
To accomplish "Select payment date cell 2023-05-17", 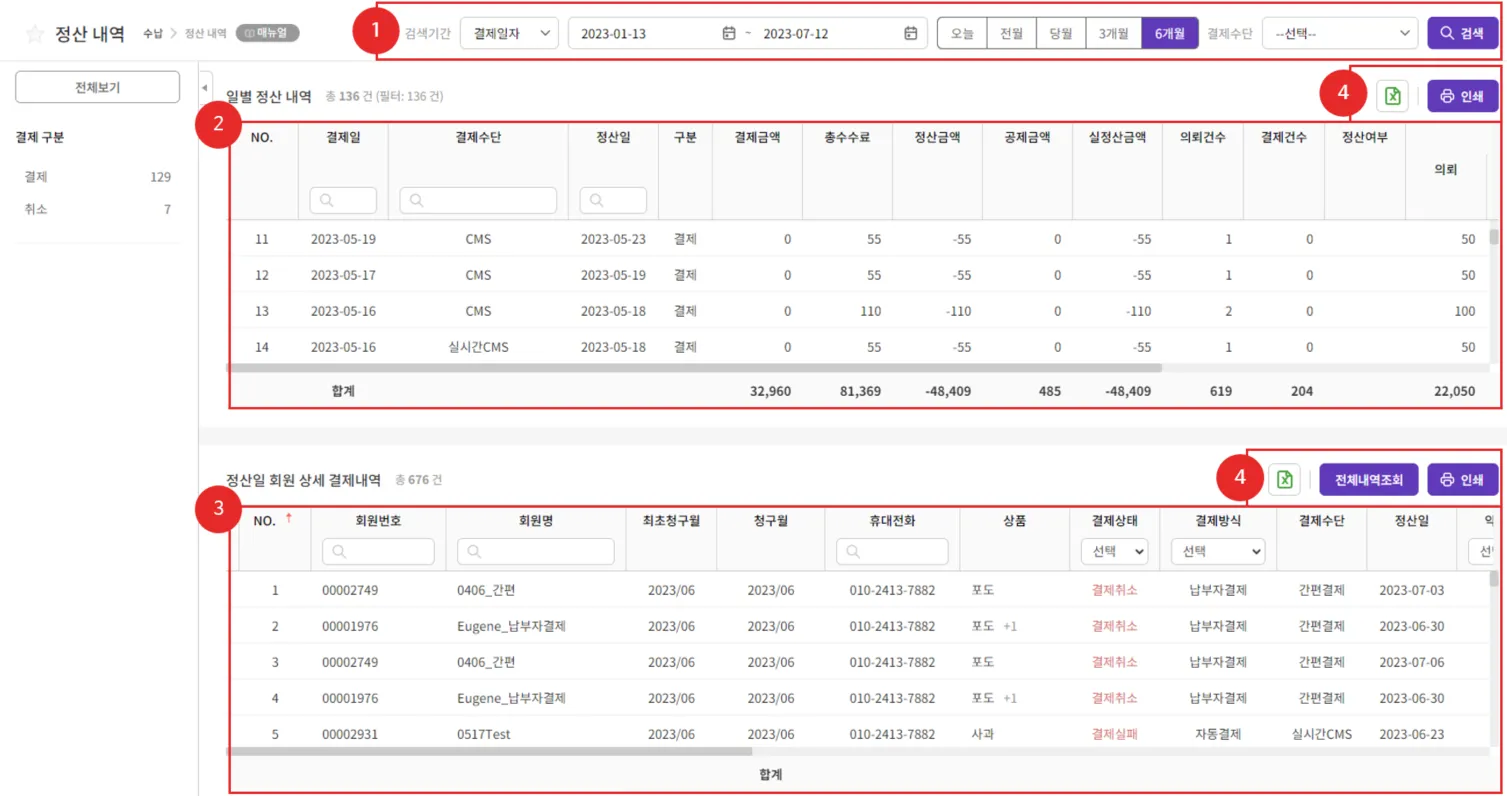I will (343, 275).
